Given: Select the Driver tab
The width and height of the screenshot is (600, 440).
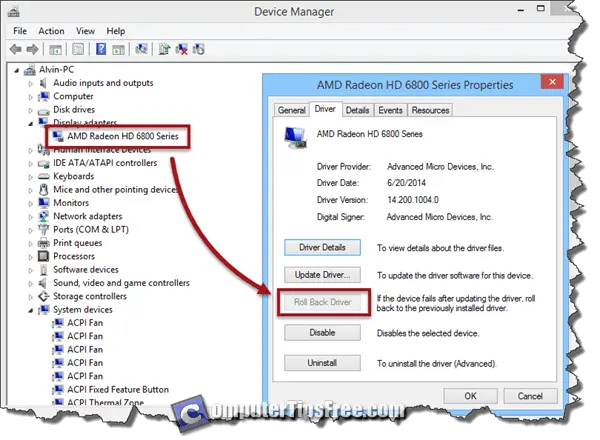Looking at the screenshot, I should 325,109.
